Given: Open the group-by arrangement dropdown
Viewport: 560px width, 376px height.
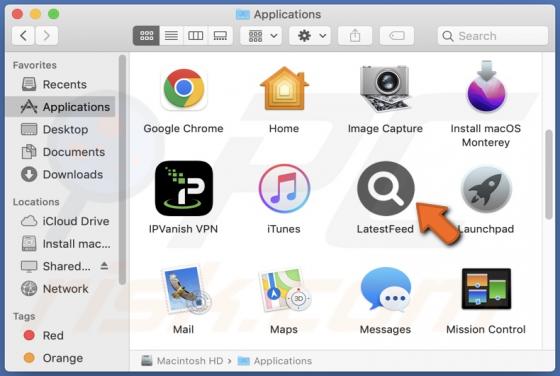Looking at the screenshot, I should [261, 36].
